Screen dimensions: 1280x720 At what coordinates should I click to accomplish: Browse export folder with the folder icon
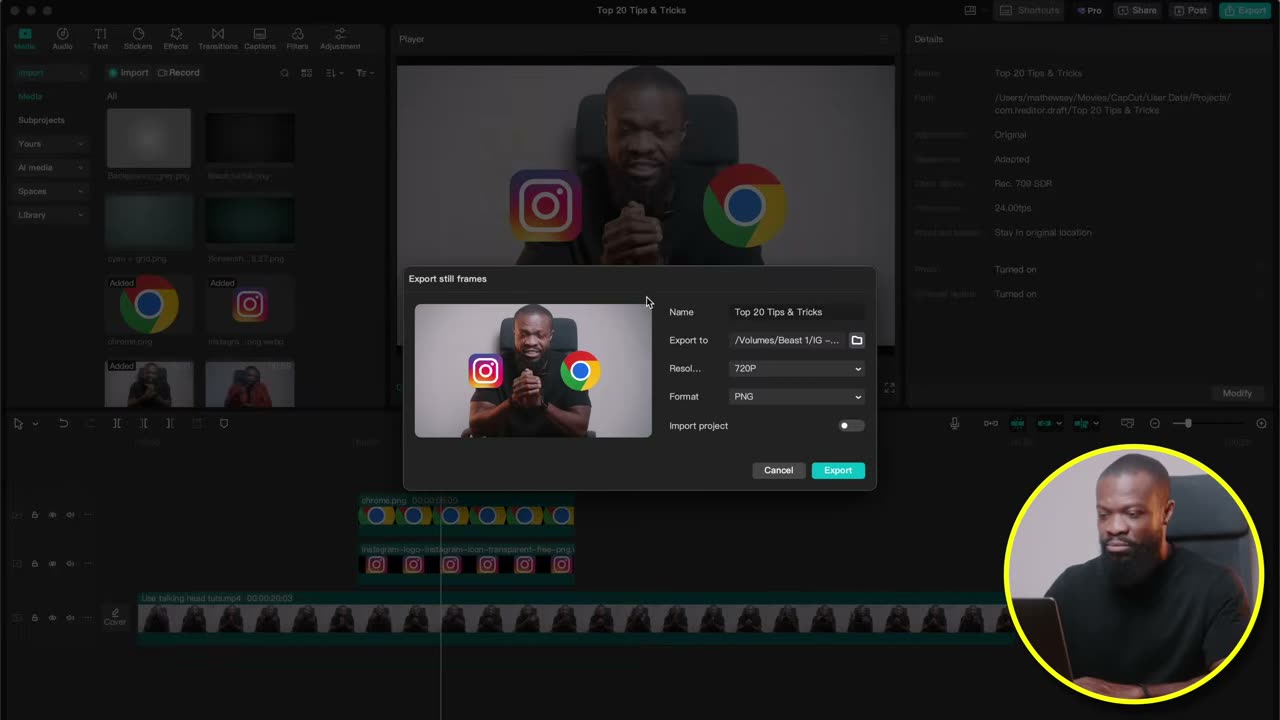[x=857, y=340]
